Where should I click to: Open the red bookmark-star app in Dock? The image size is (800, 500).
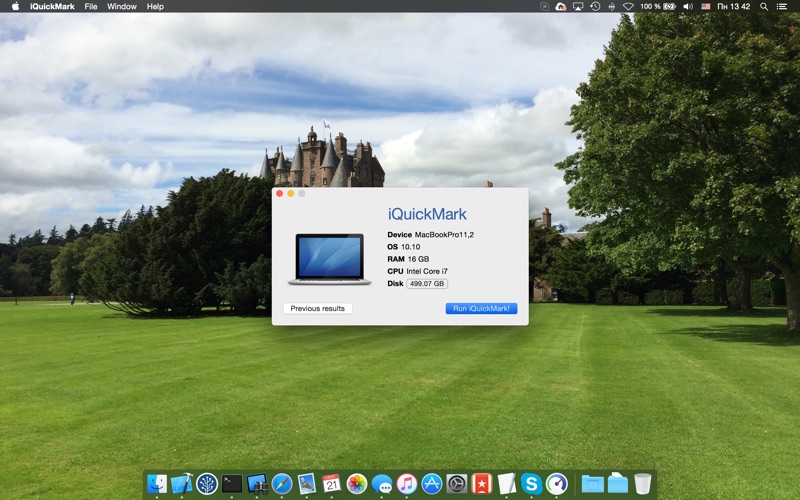coord(482,483)
